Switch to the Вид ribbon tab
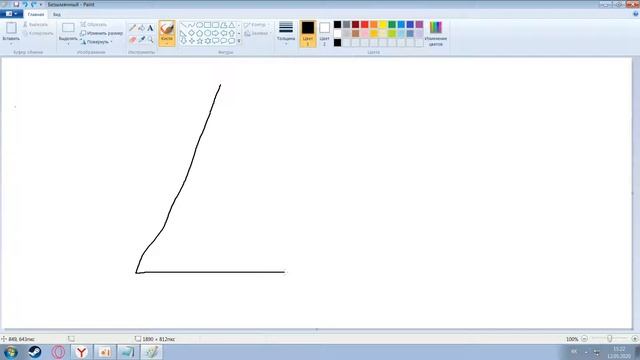Screen dimensions: 640x360 click(57, 14)
